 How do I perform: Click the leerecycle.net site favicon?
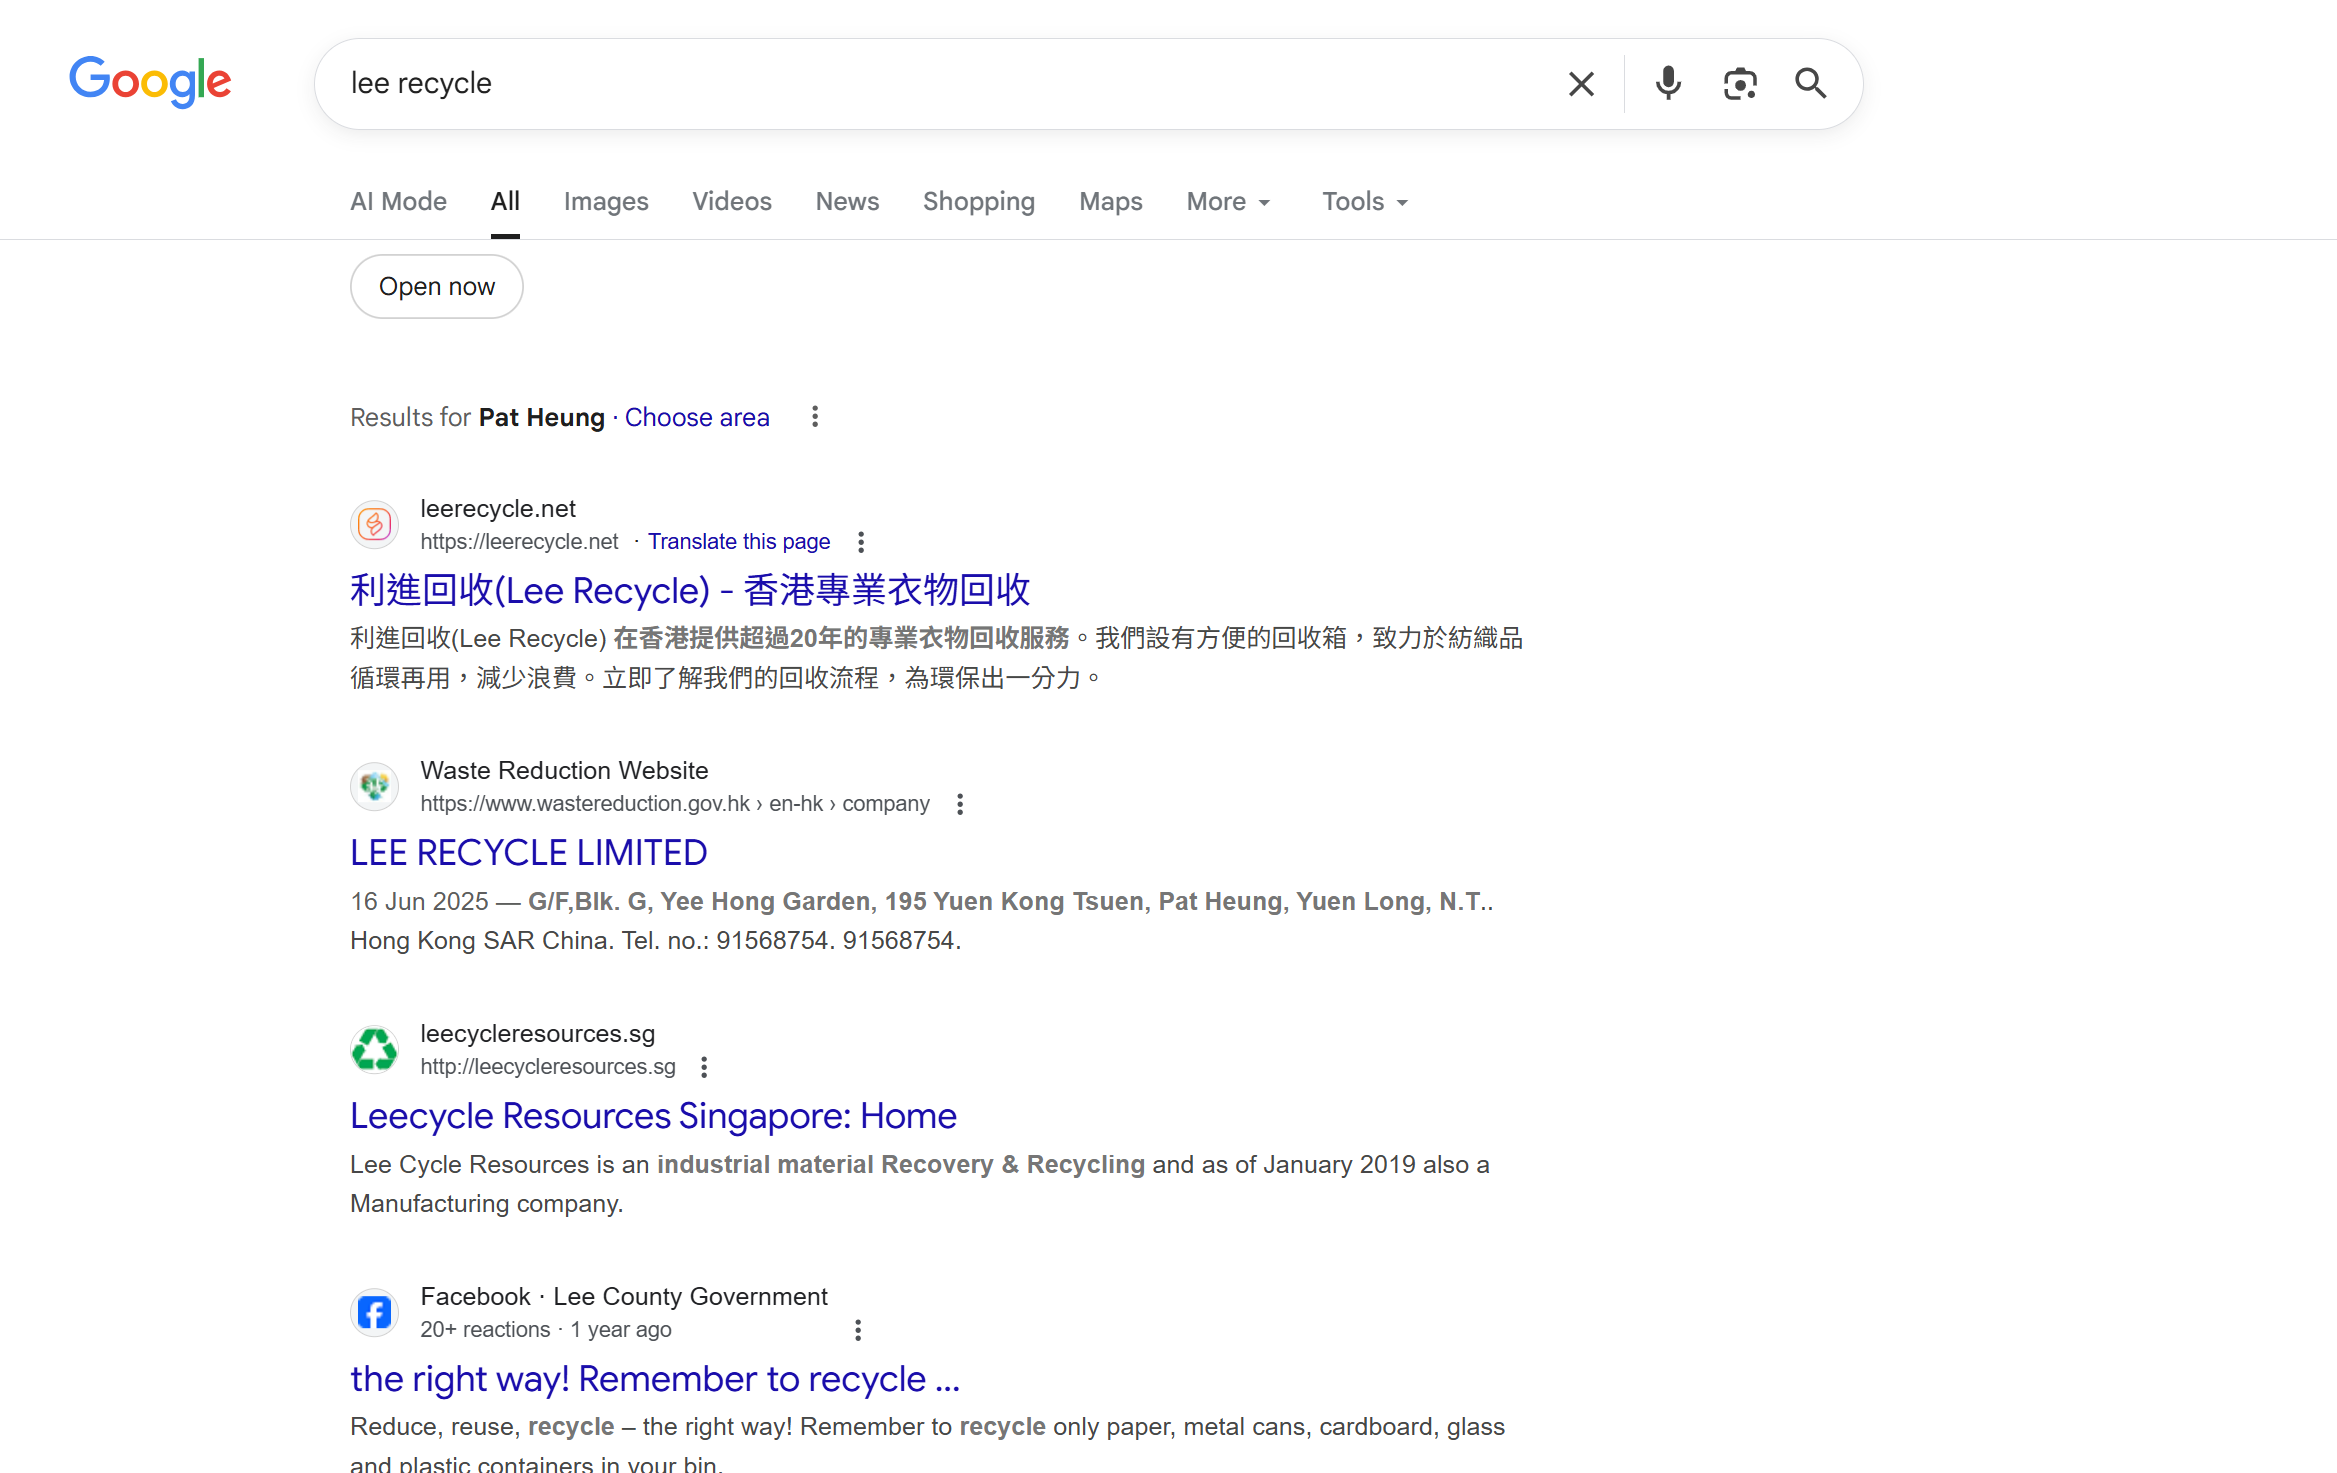tap(374, 524)
